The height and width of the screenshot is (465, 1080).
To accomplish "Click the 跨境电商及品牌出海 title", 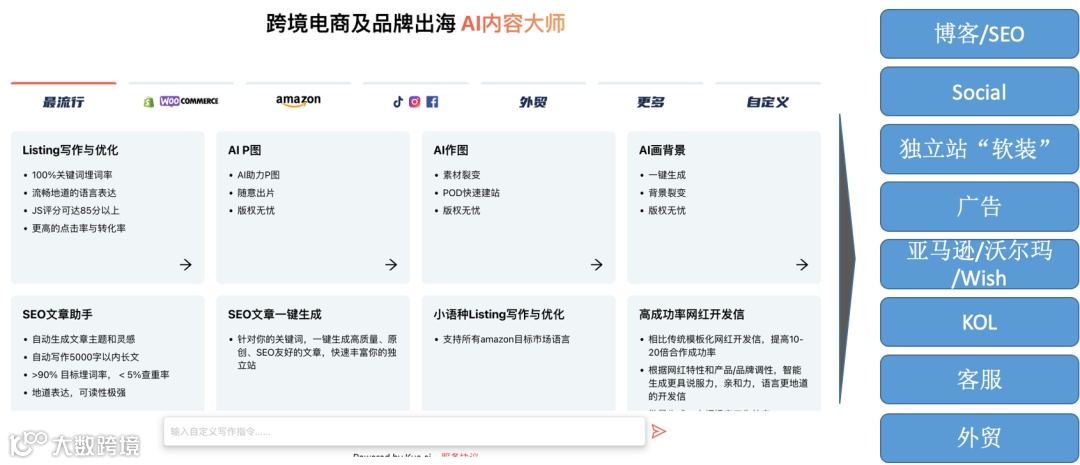I will click(x=360, y=23).
